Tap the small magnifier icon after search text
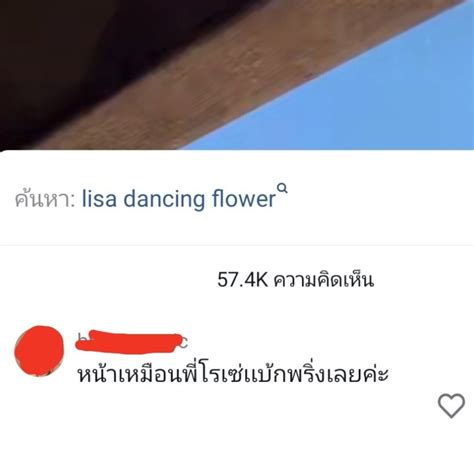The width and height of the screenshot is (474, 449). pos(282,189)
